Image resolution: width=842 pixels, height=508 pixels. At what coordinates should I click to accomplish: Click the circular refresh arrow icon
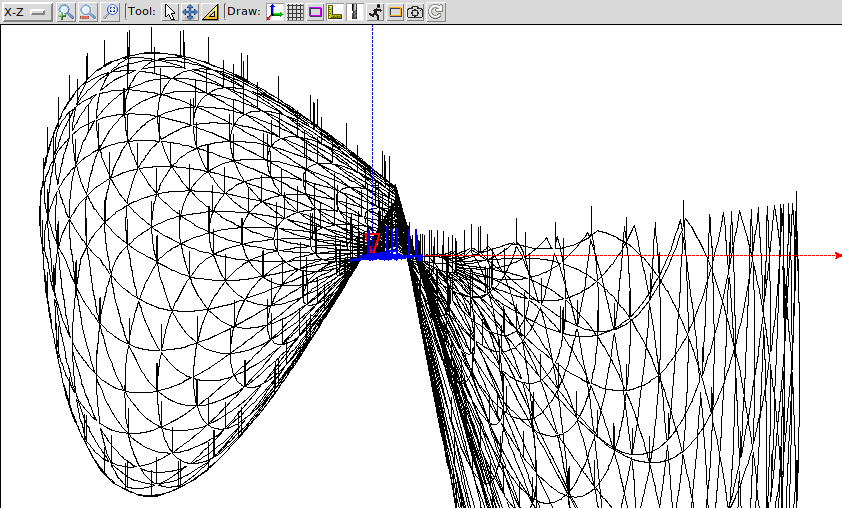tap(436, 12)
